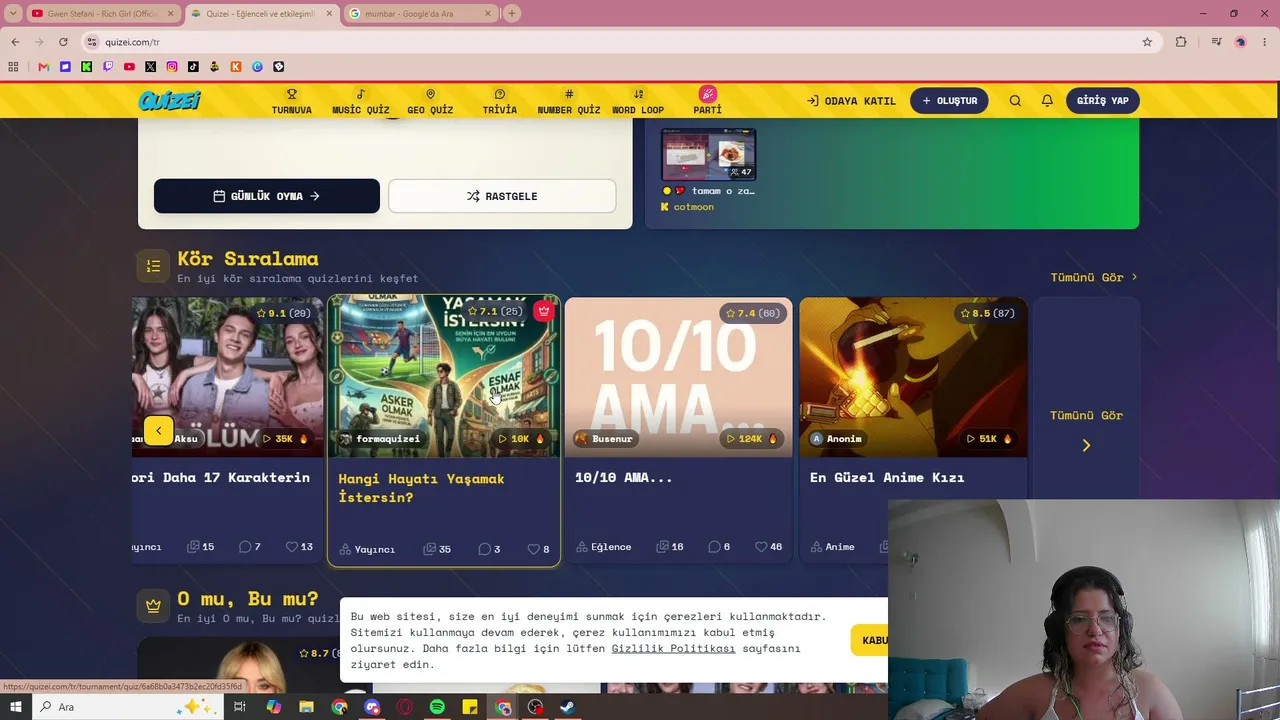Screen dimensions: 1280x720
Task: Click the Eğlence category tag
Action: click(603, 547)
